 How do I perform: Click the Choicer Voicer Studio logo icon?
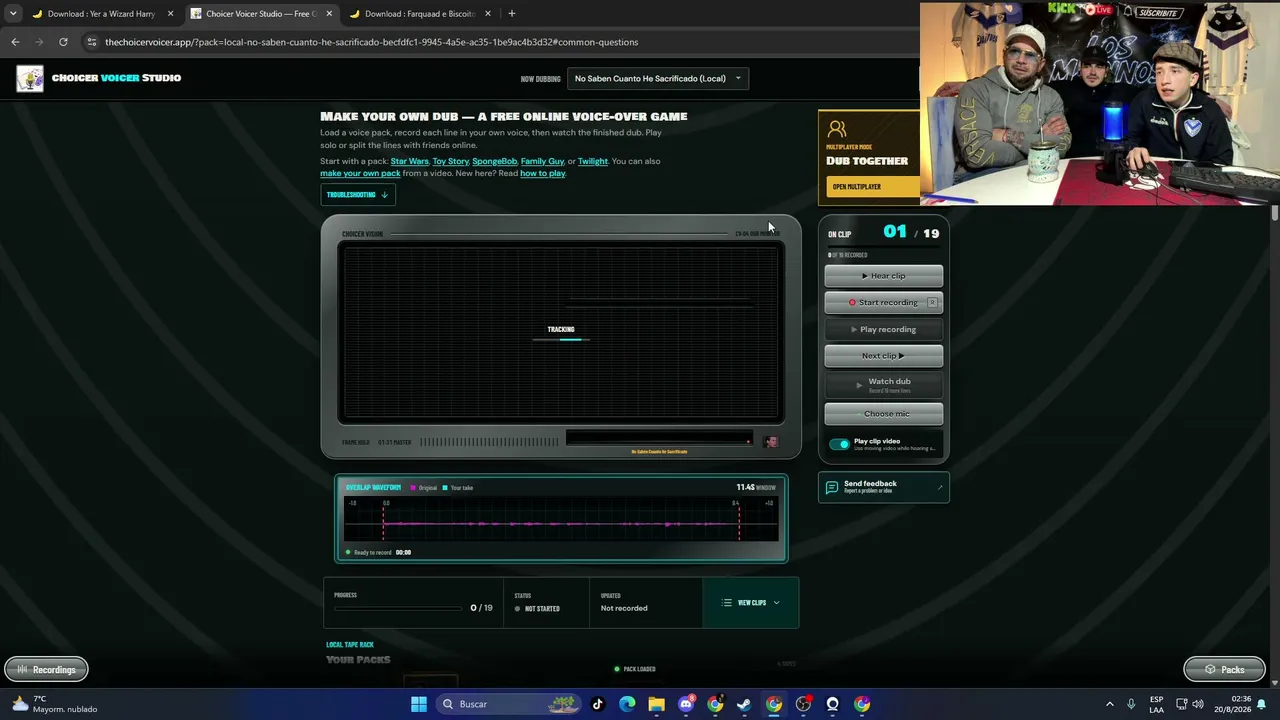tap(30, 78)
